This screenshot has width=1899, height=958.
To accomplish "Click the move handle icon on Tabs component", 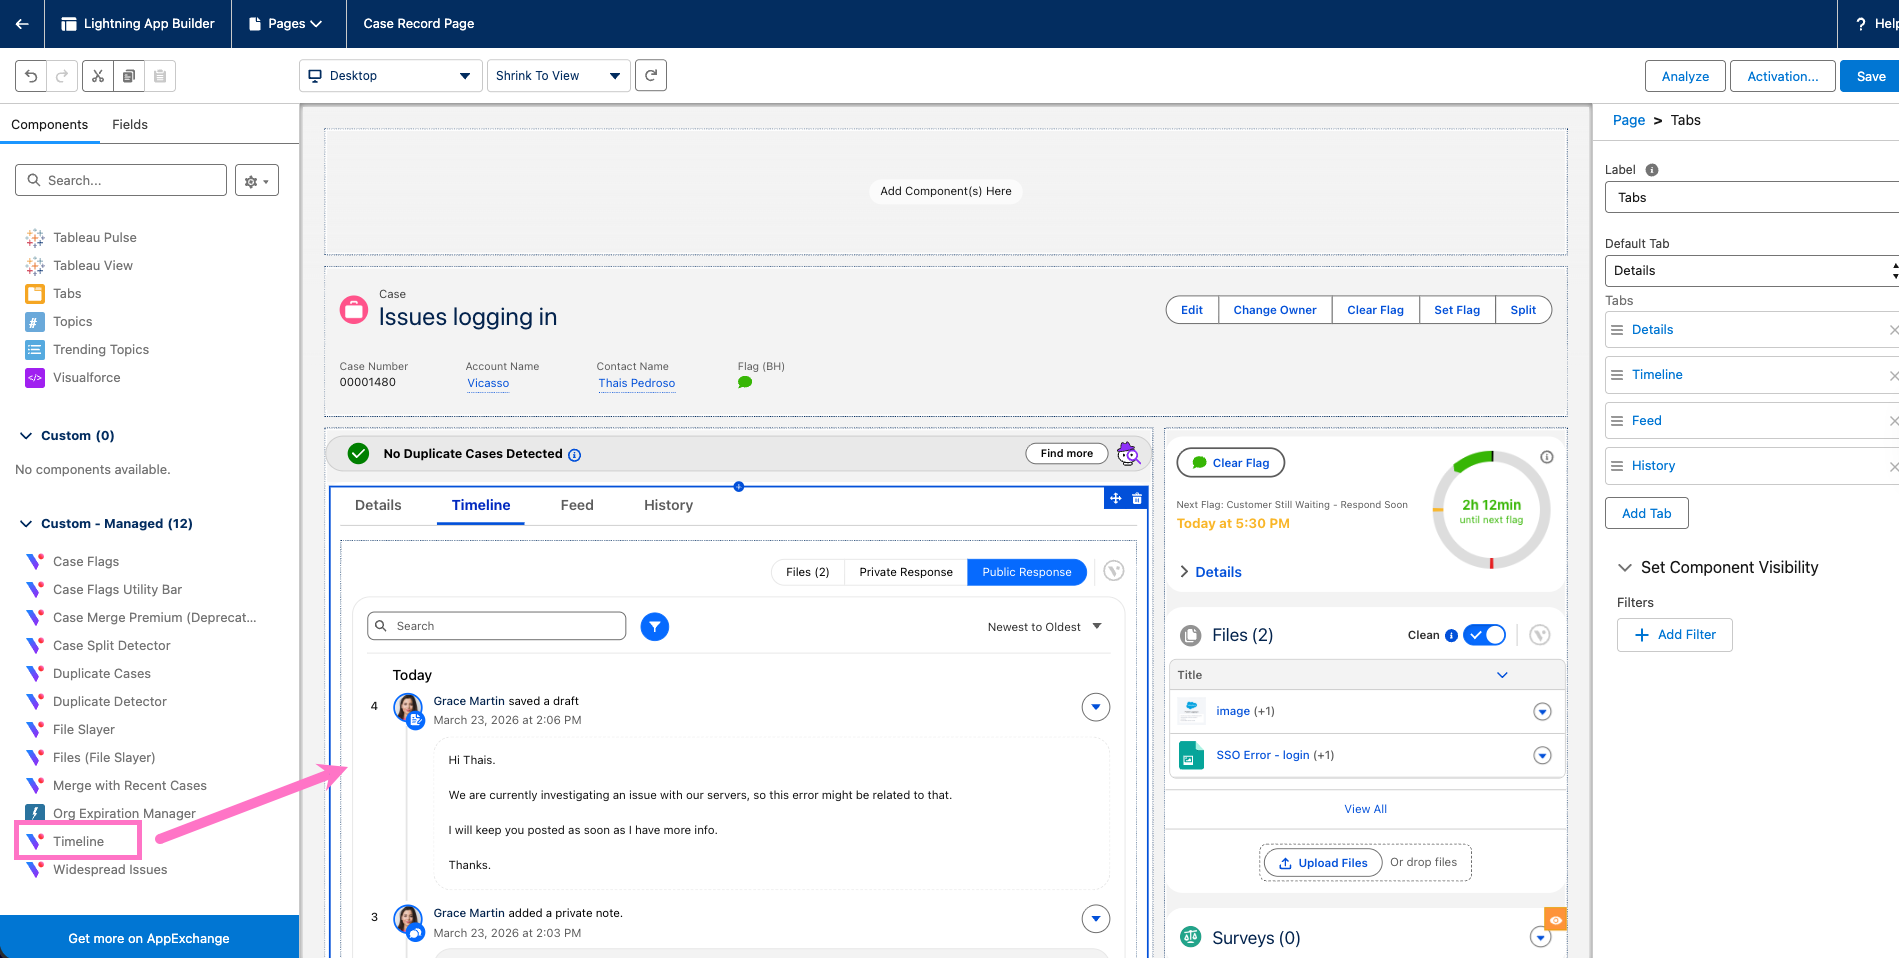I will pos(1116,498).
